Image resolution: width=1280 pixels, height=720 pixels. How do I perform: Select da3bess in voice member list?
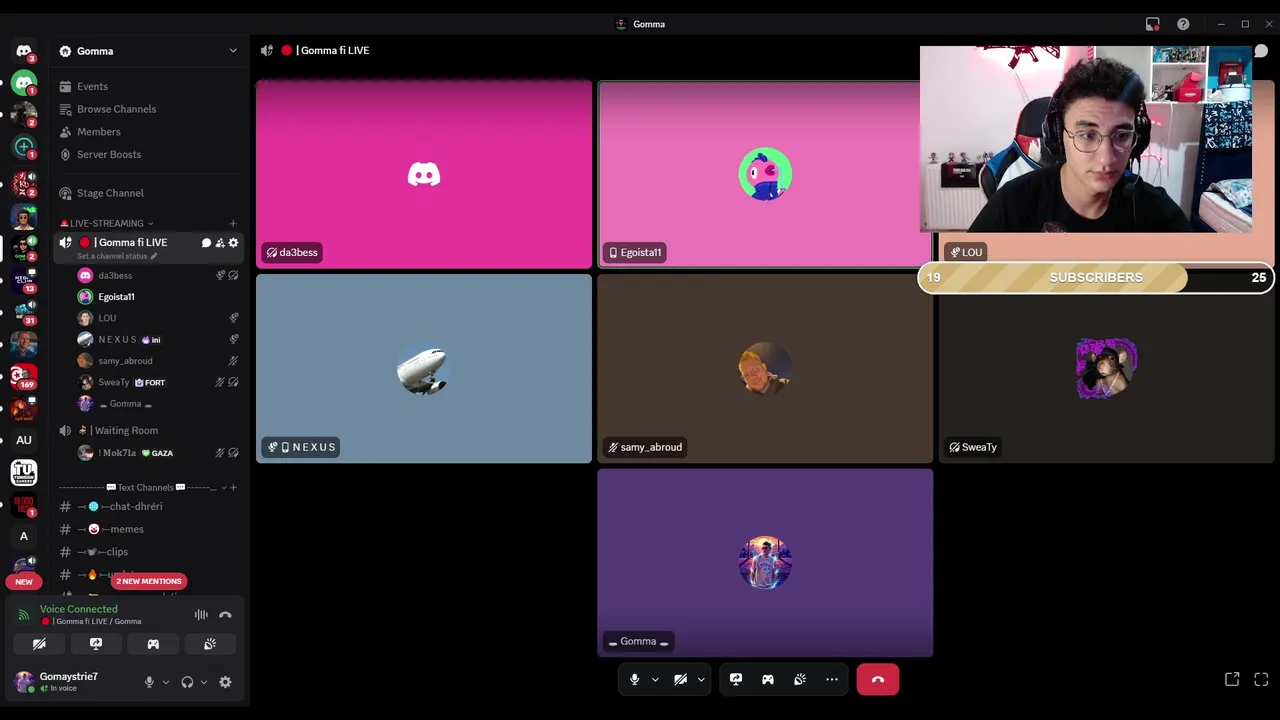pyautogui.click(x=158, y=275)
